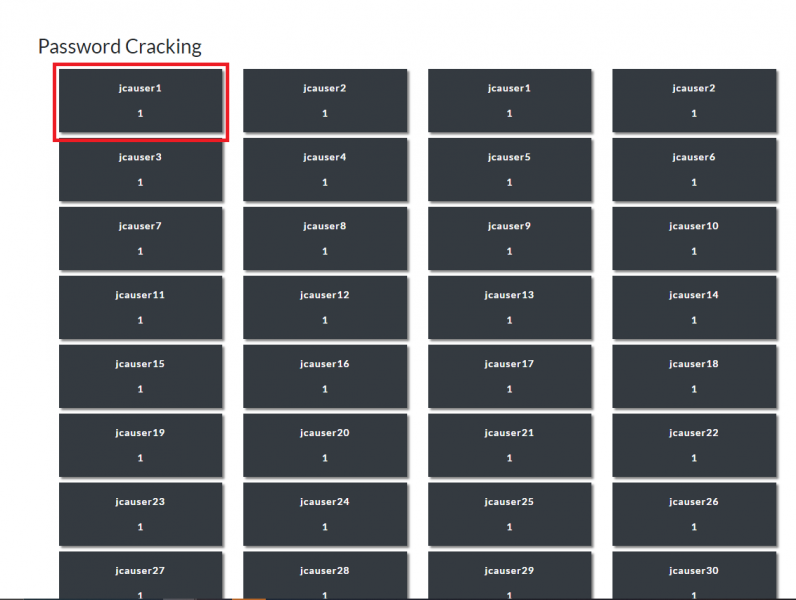Open the jcauser15 card
The image size is (796, 600).
pos(141,377)
